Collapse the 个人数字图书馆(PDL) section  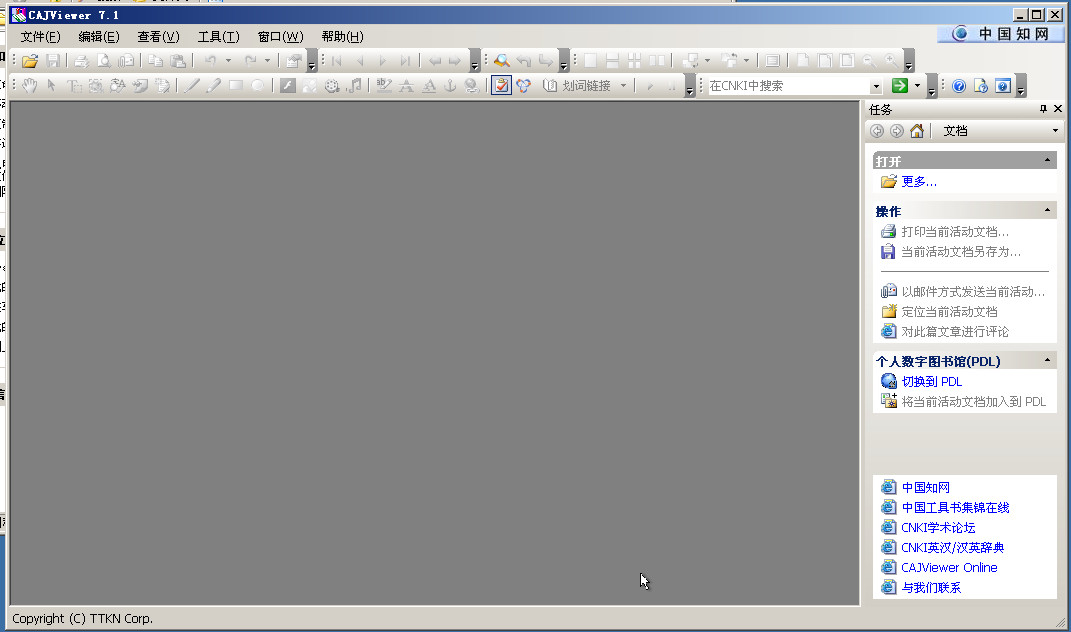(x=1047, y=360)
